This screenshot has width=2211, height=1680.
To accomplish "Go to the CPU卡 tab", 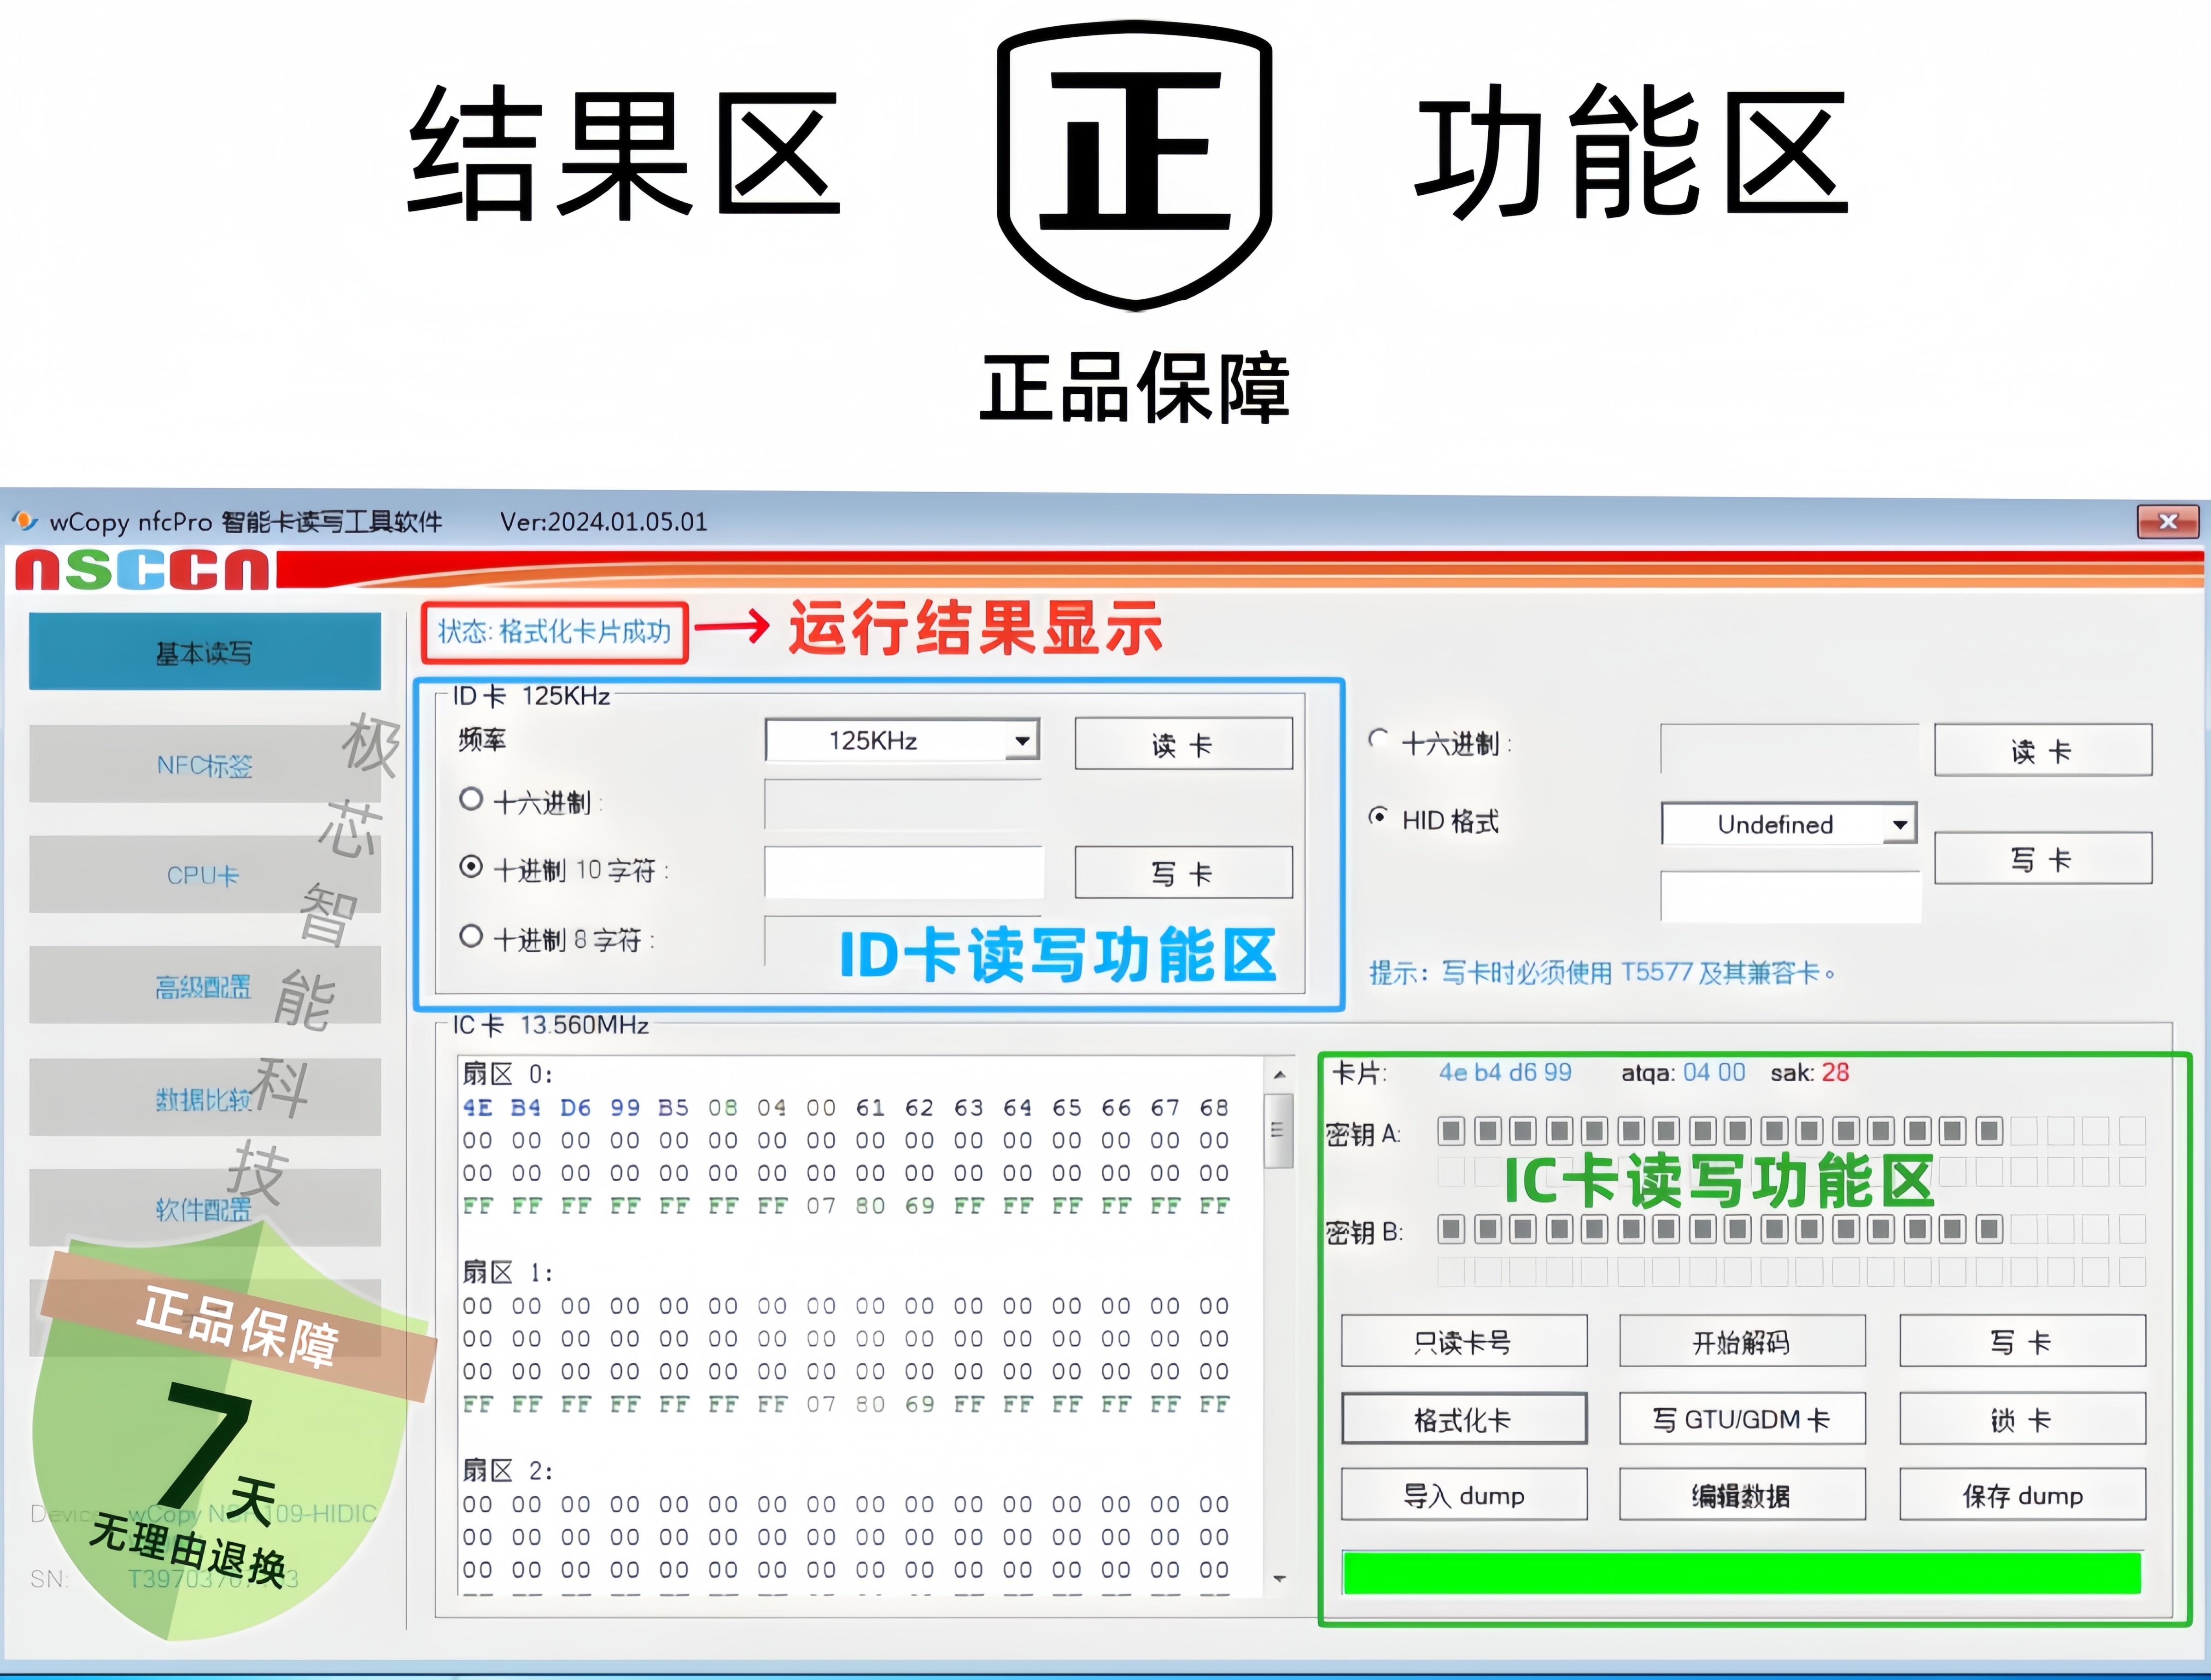I will [204, 875].
